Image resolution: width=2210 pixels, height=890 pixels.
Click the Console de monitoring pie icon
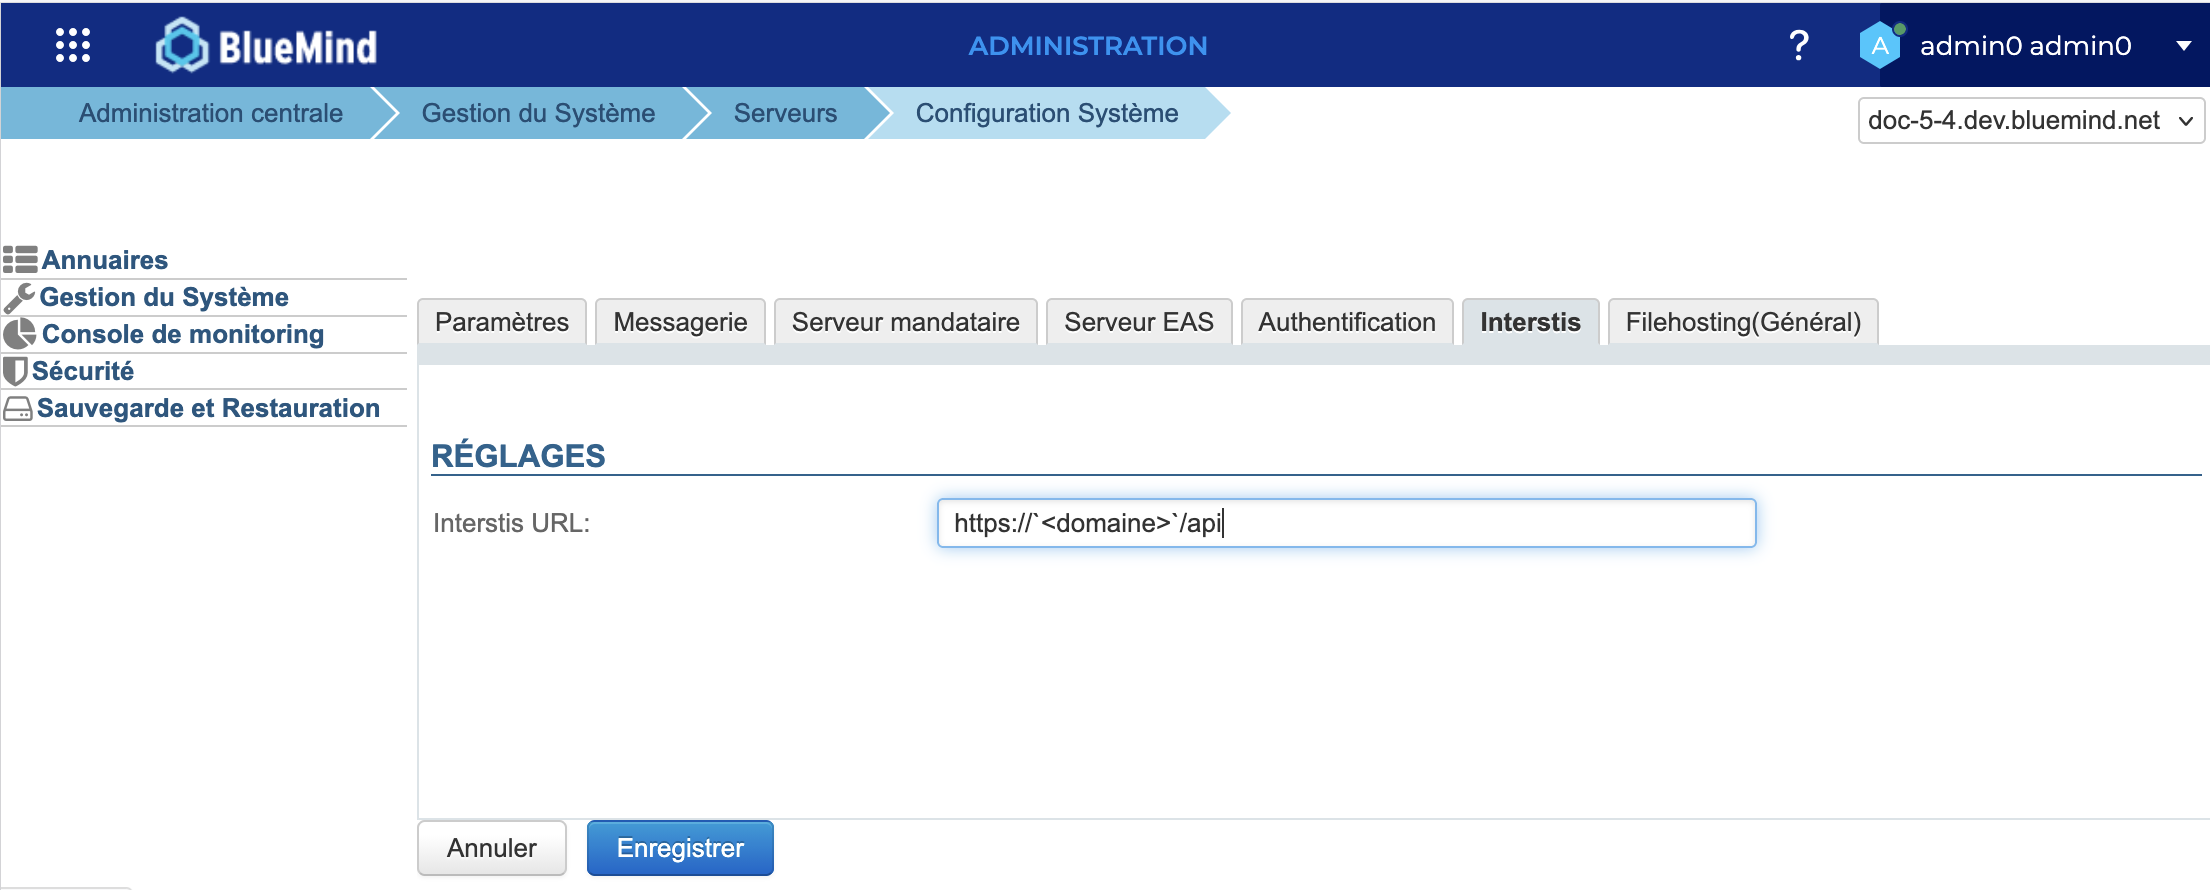point(19,334)
